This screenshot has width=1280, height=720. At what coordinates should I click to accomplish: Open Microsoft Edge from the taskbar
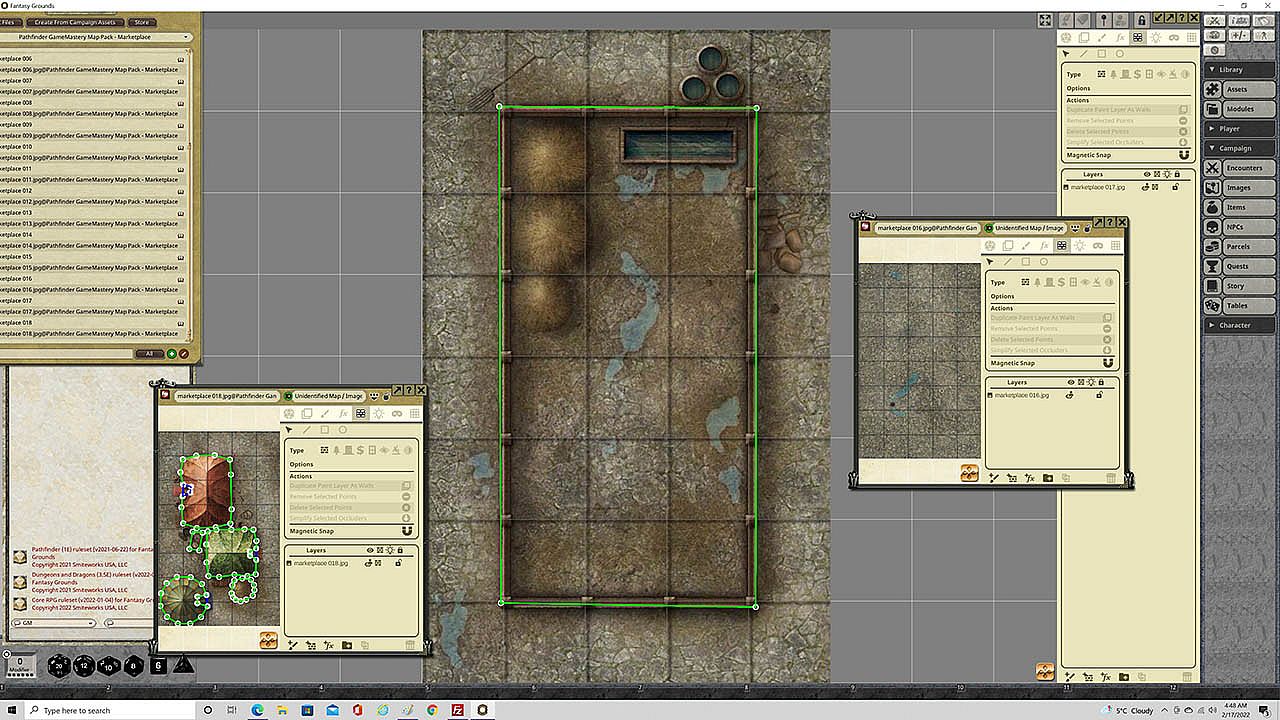tap(257, 710)
